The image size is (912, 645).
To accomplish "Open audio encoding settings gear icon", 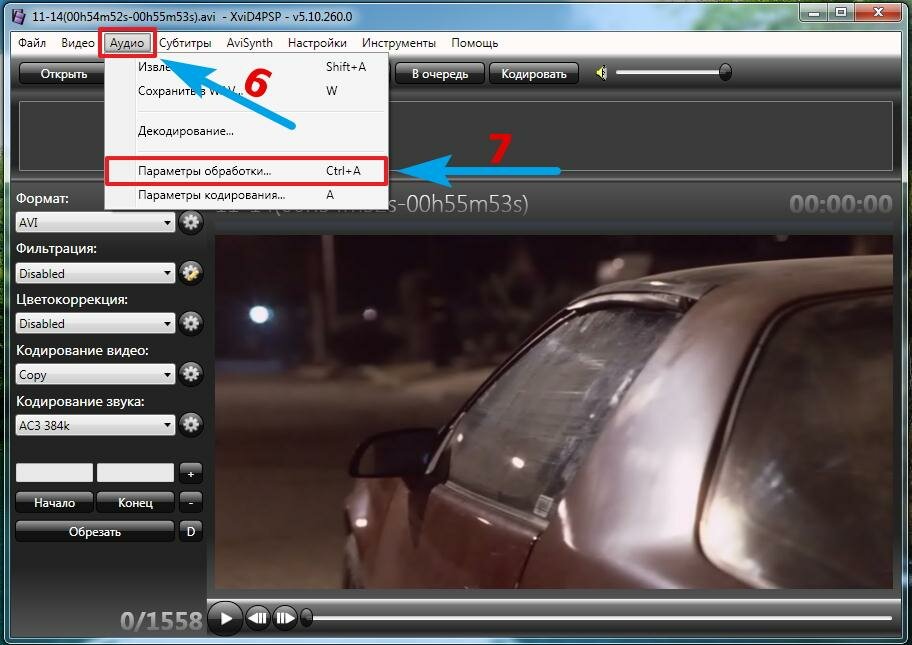I will 191,425.
